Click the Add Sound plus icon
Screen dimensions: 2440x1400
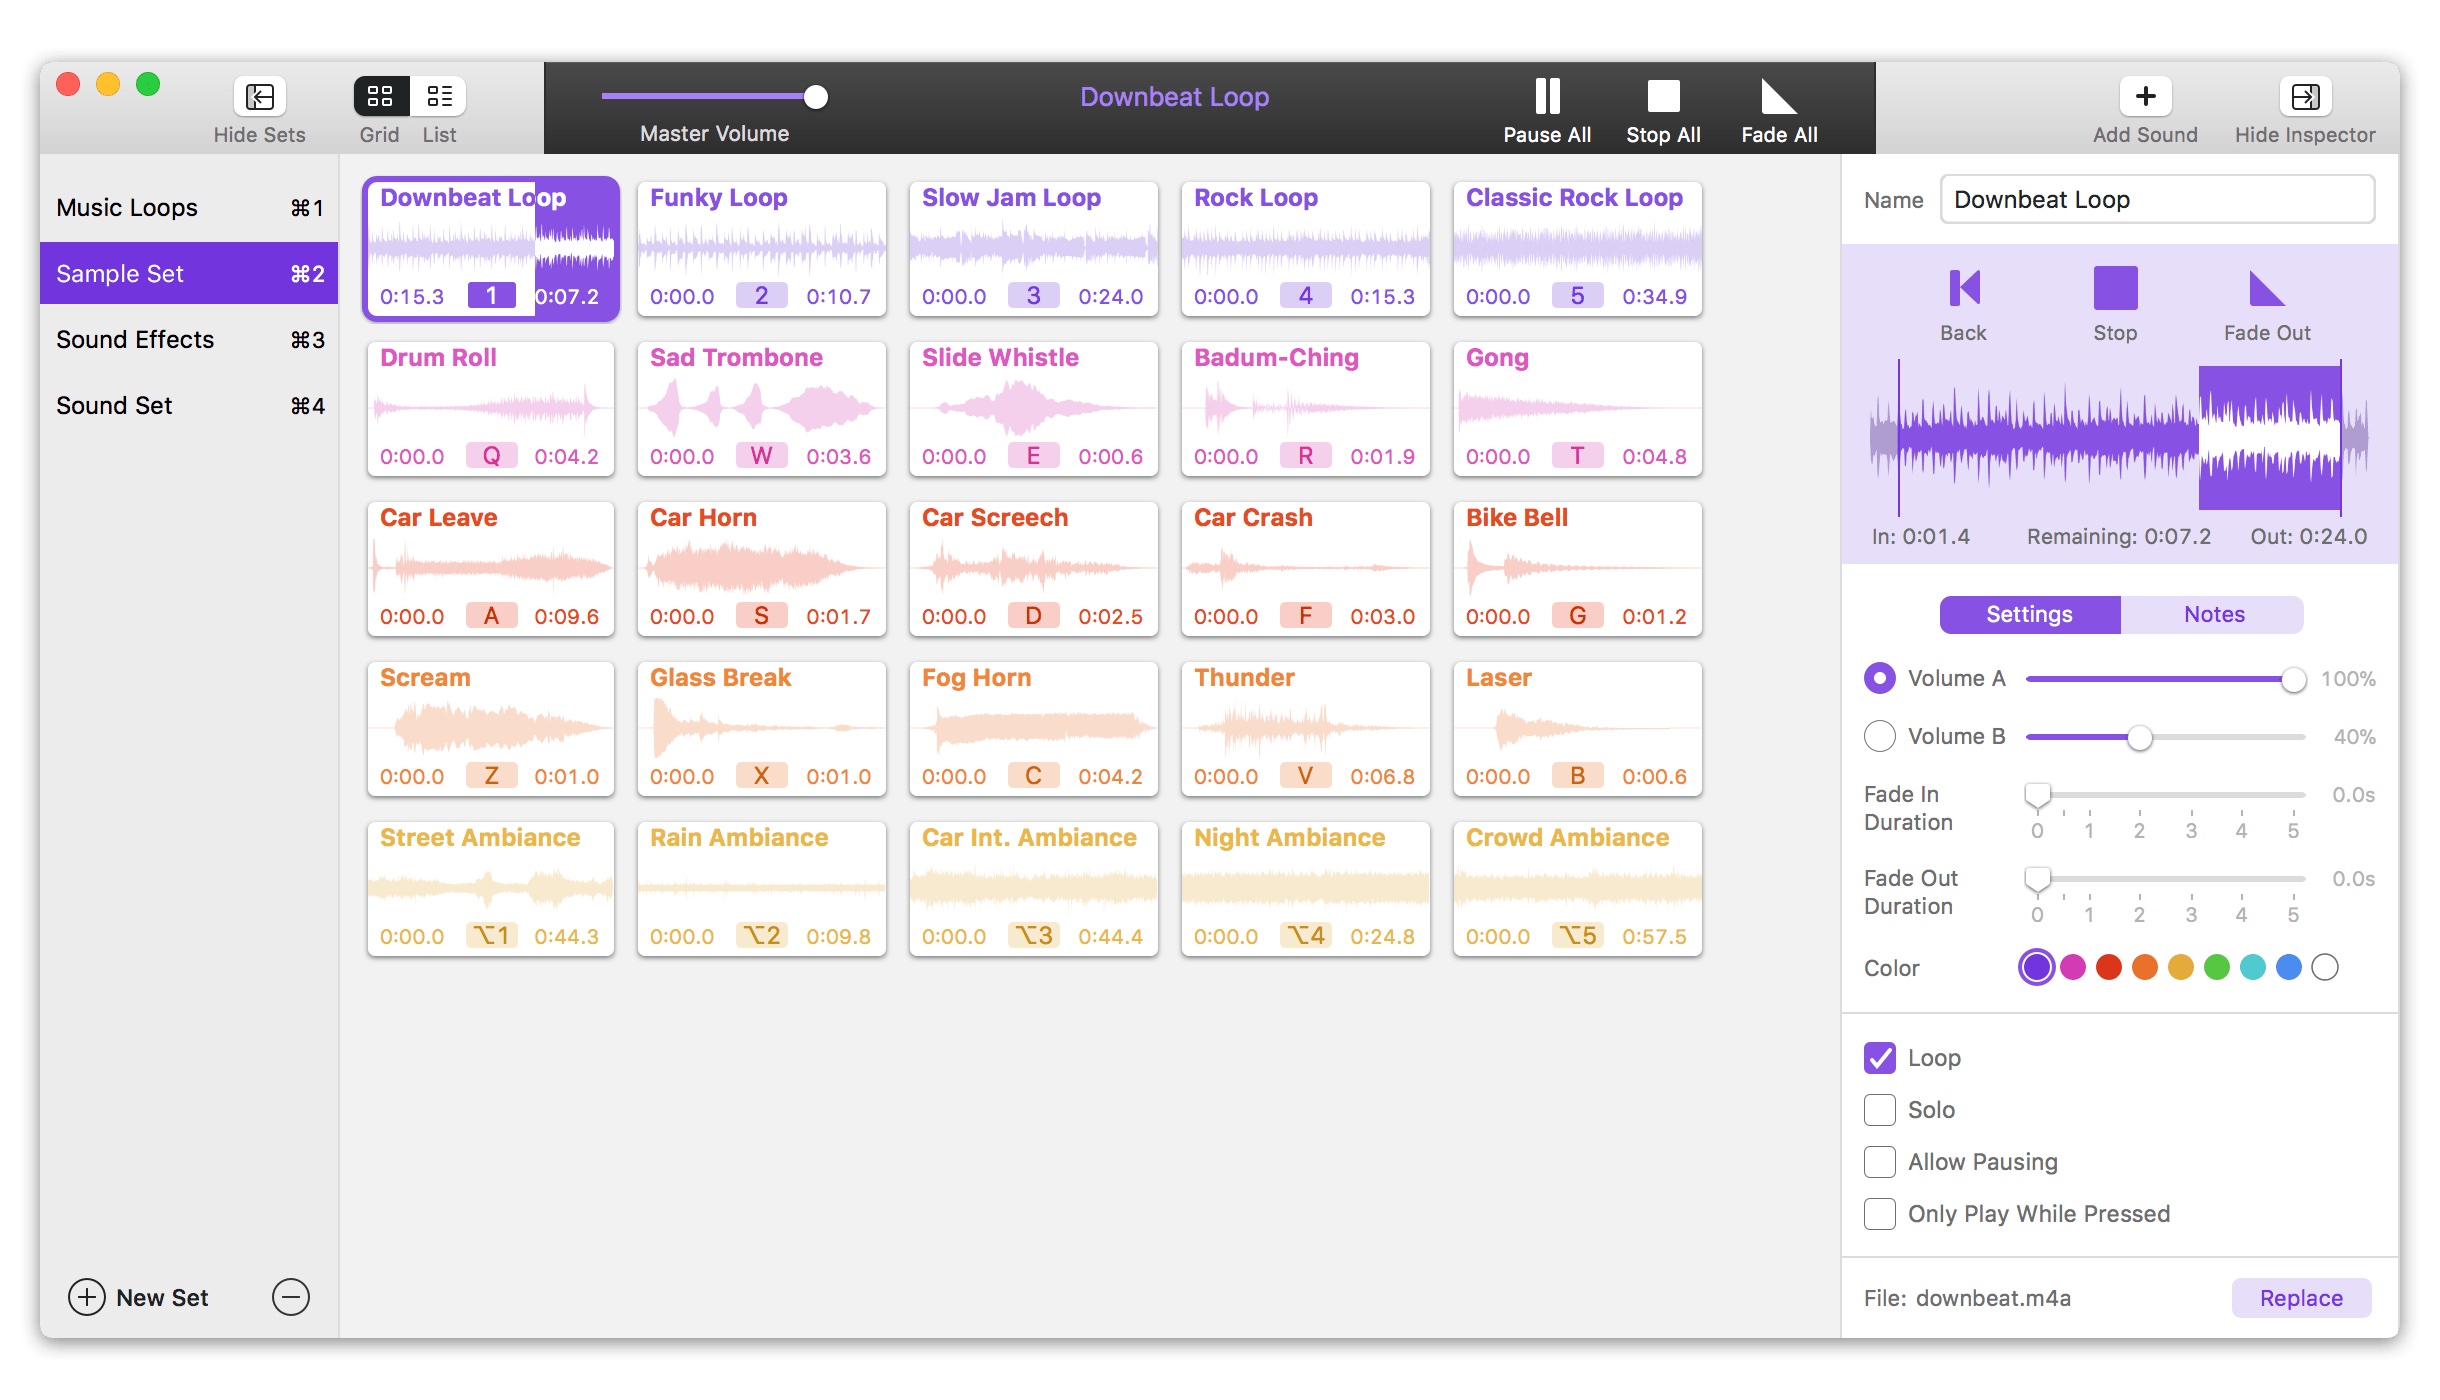point(2144,97)
